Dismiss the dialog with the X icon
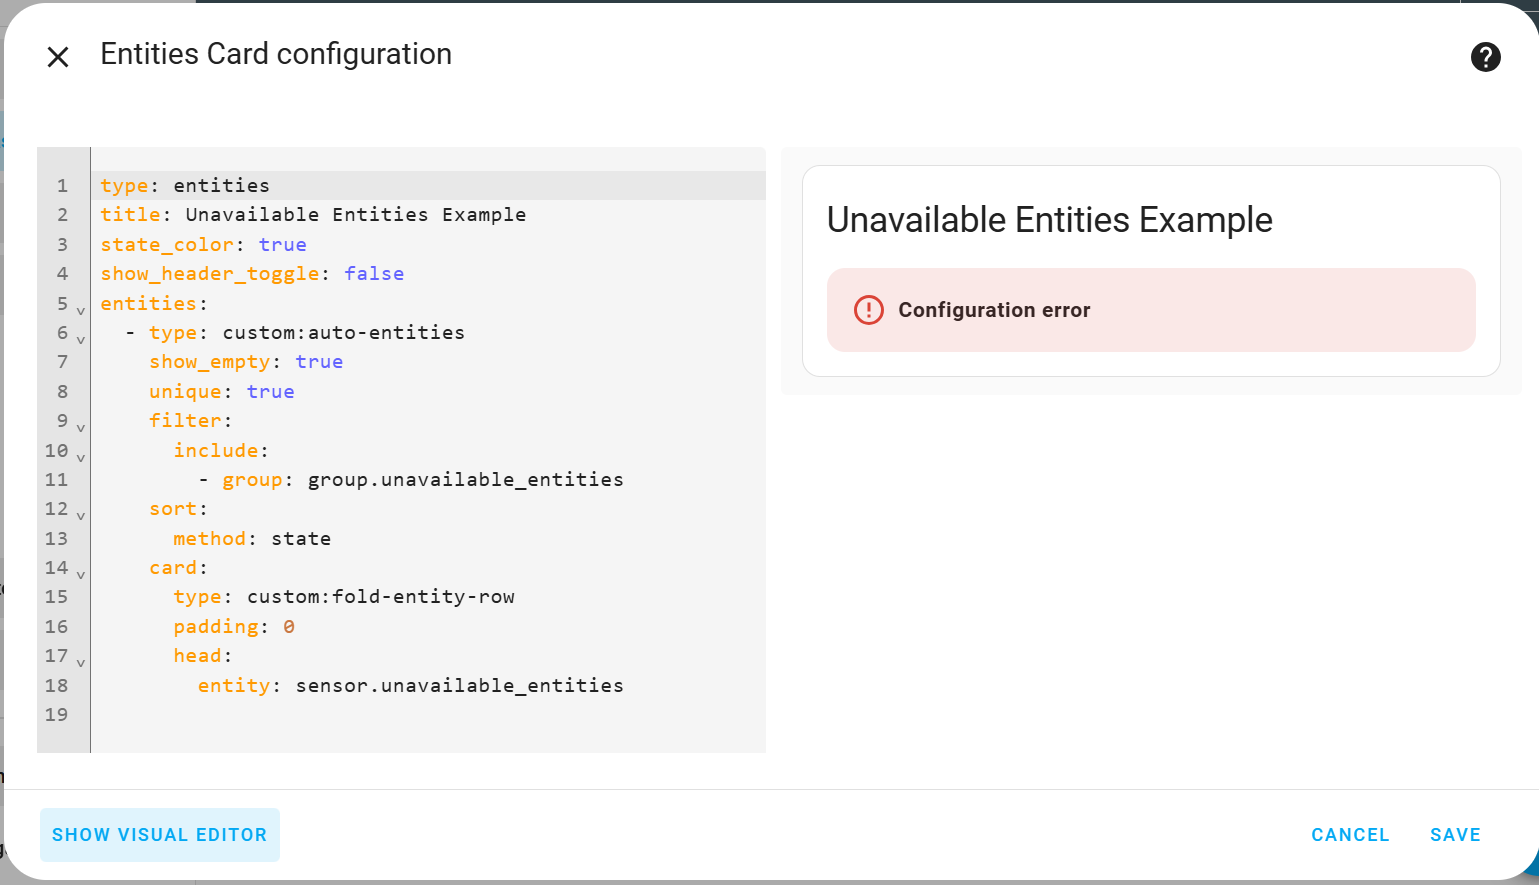 pyautogui.click(x=58, y=57)
